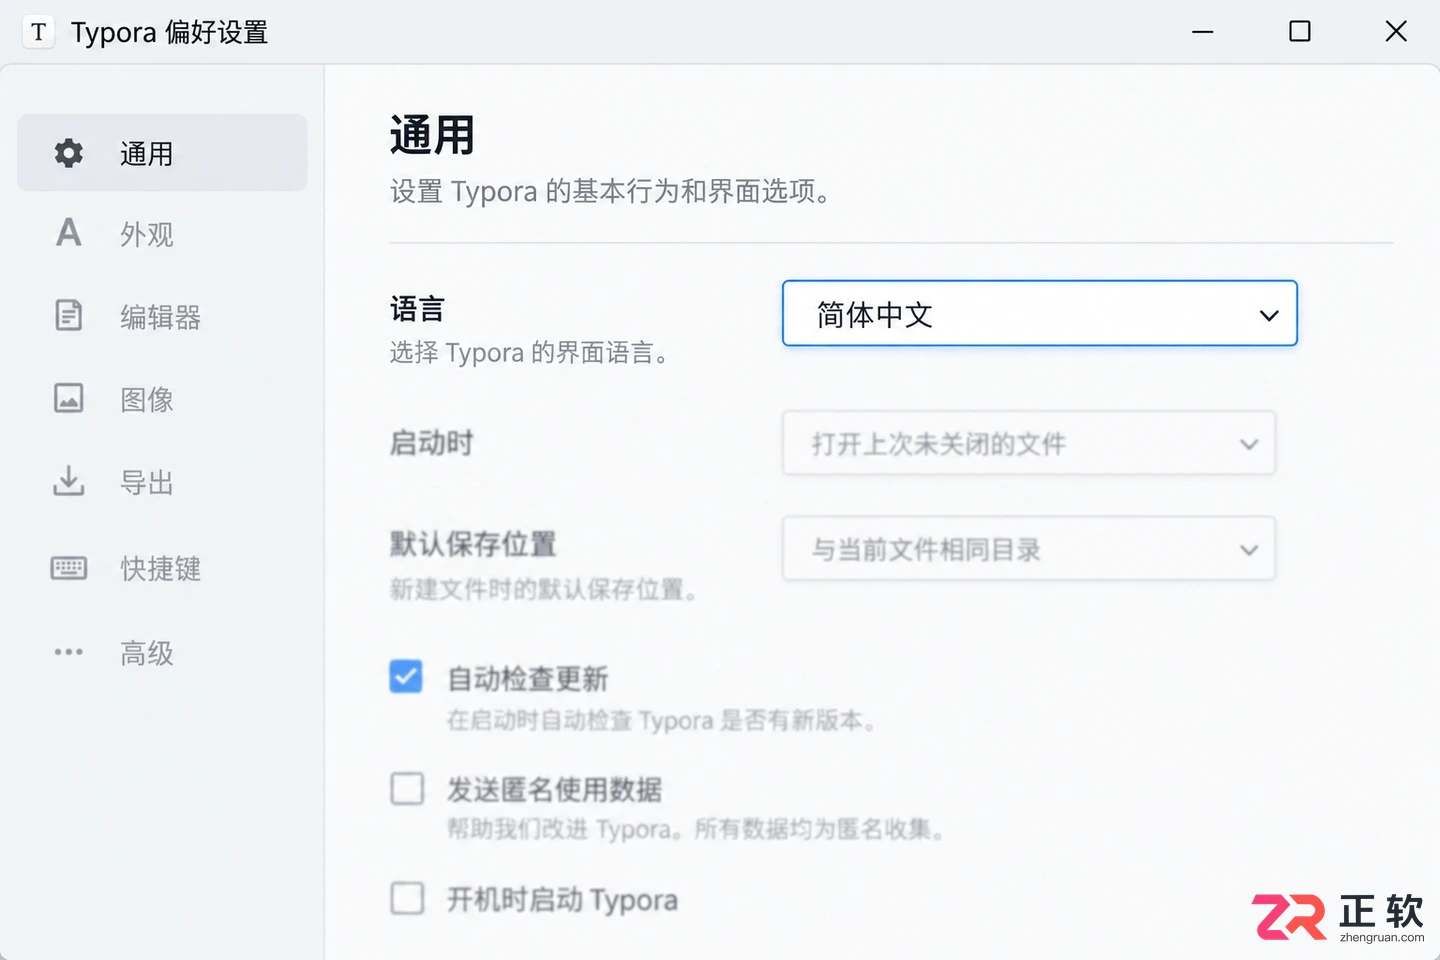Click the chevron in the 默认保存位置 dropdown
1440x960 pixels.
coord(1249,550)
